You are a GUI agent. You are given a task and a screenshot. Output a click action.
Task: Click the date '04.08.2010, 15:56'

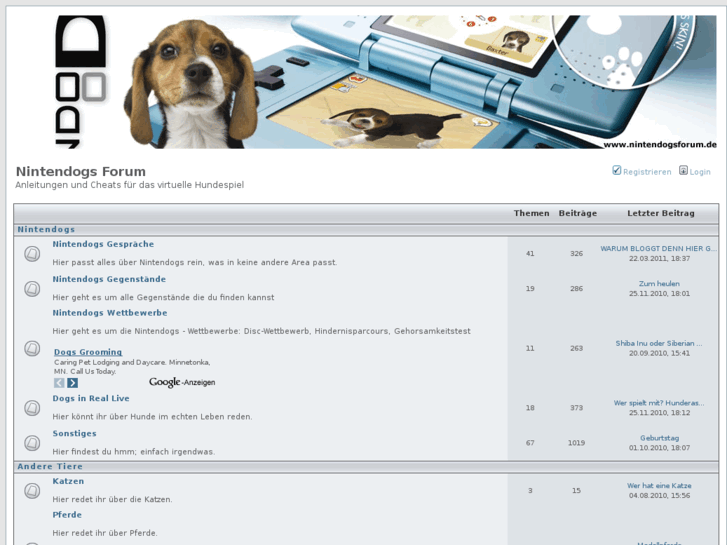(659, 496)
